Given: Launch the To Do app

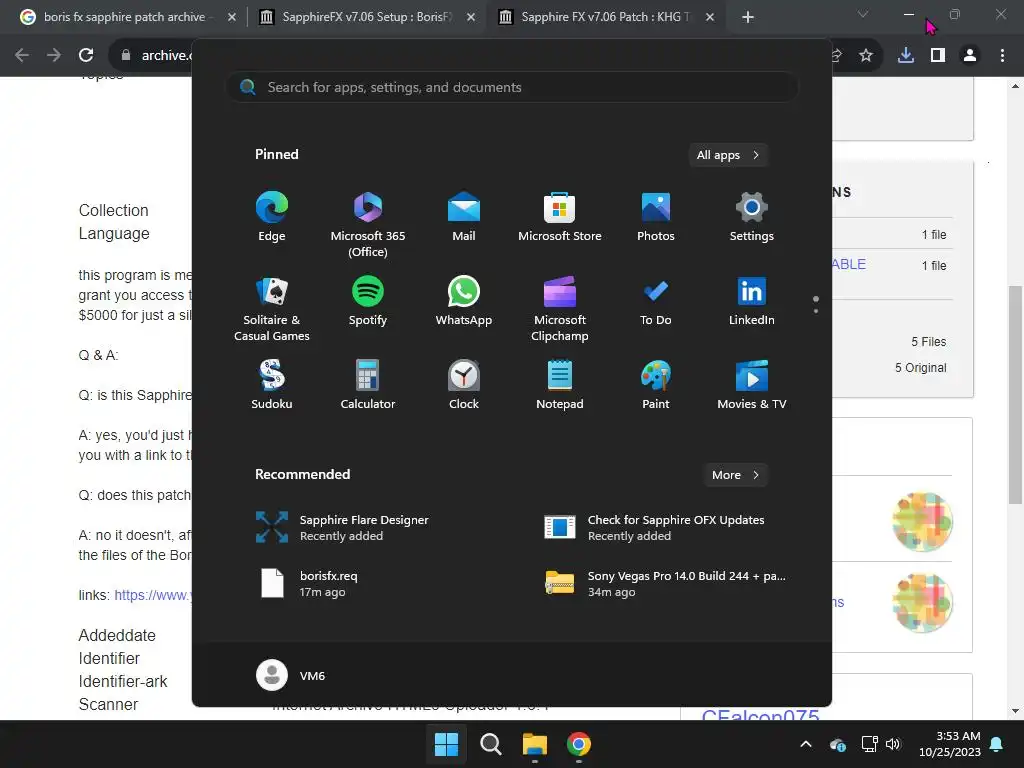Looking at the screenshot, I should (x=656, y=301).
